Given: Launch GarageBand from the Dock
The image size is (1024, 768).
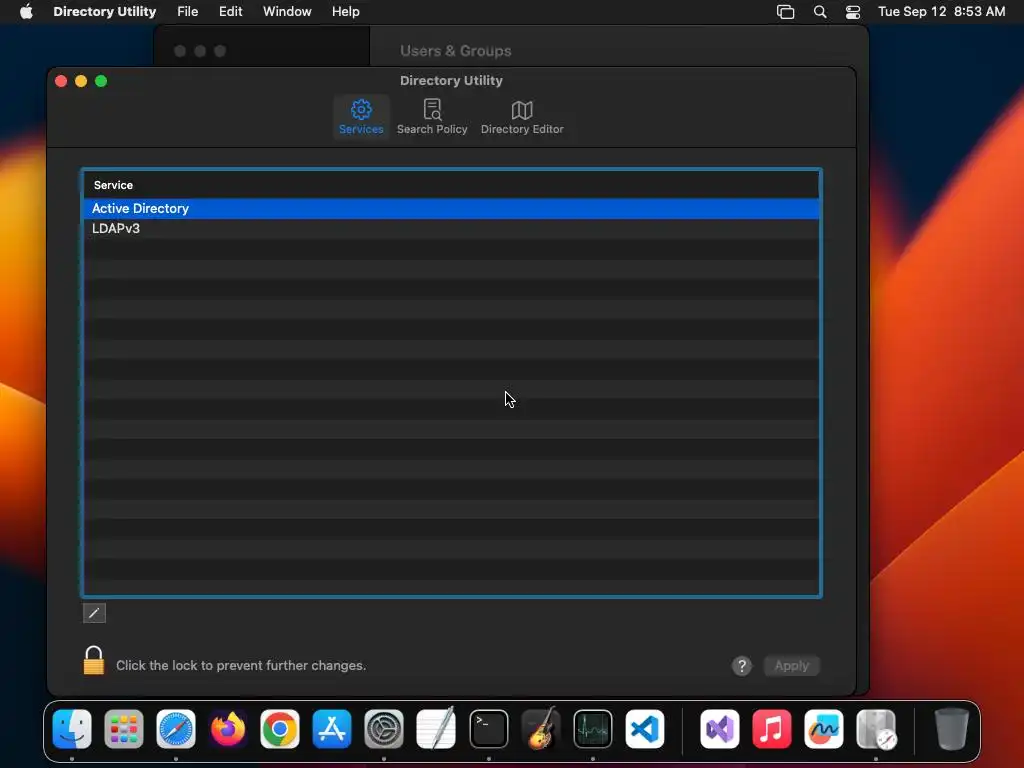Looking at the screenshot, I should [541, 728].
